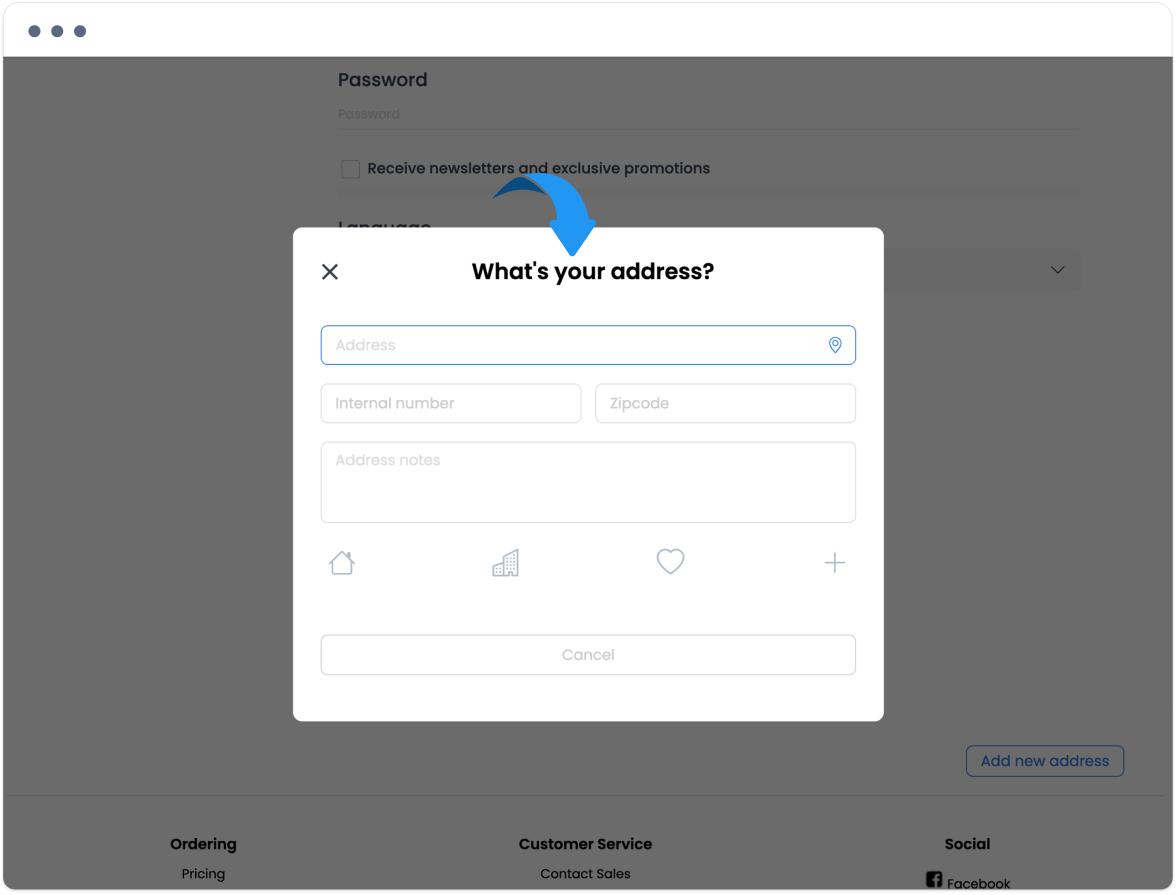The height and width of the screenshot is (895, 1176).
Task: Select the home address type icon
Action: pos(342,563)
